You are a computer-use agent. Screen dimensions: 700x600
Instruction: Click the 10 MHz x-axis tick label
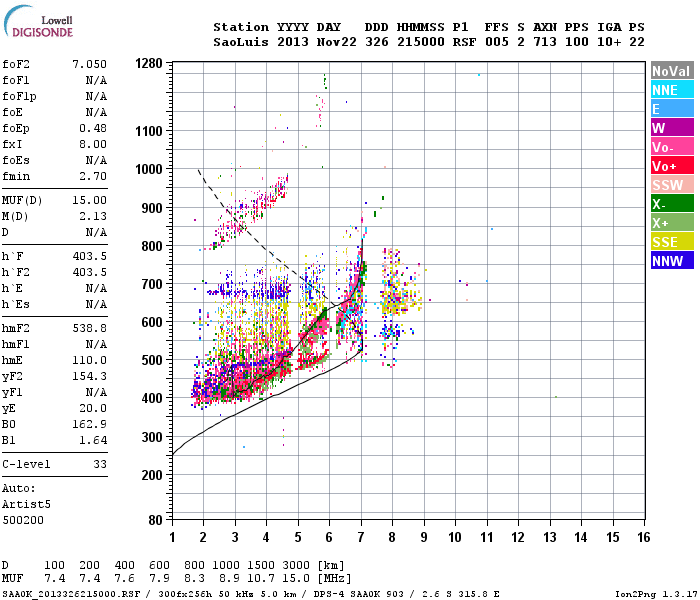click(454, 537)
